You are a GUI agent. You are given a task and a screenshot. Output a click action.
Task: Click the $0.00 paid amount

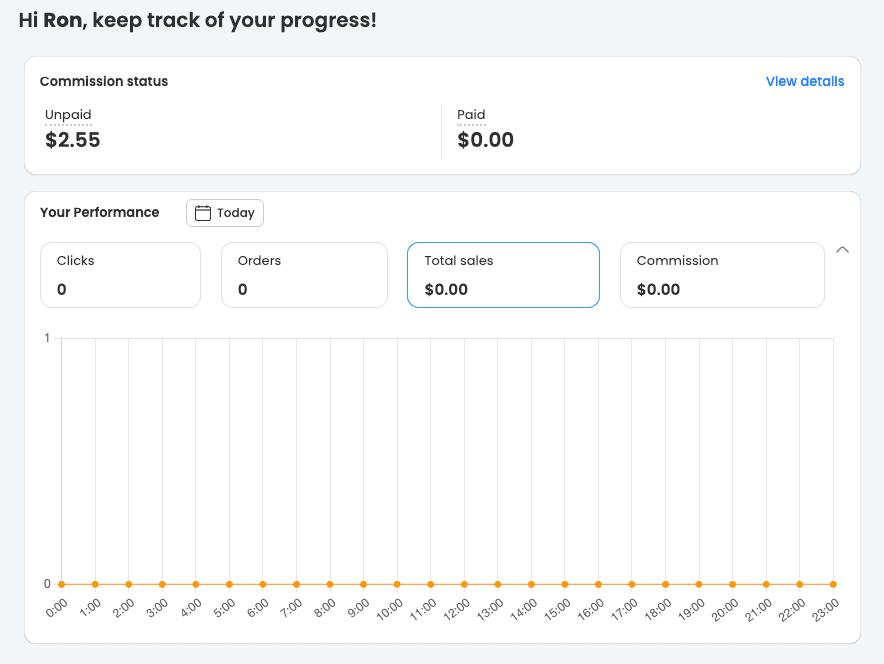click(x=485, y=140)
